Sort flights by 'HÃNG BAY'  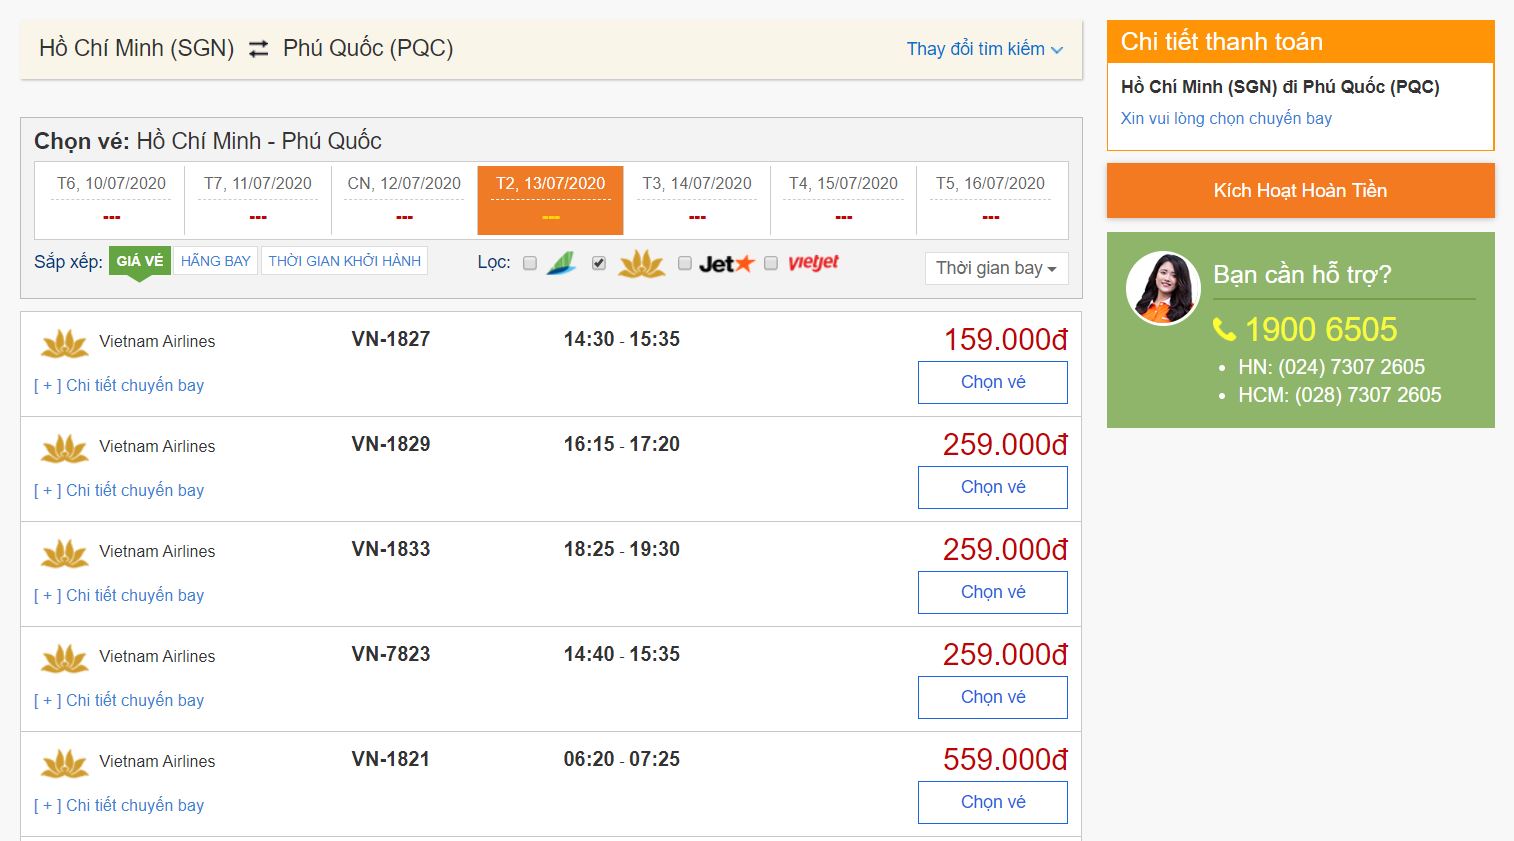[216, 261]
